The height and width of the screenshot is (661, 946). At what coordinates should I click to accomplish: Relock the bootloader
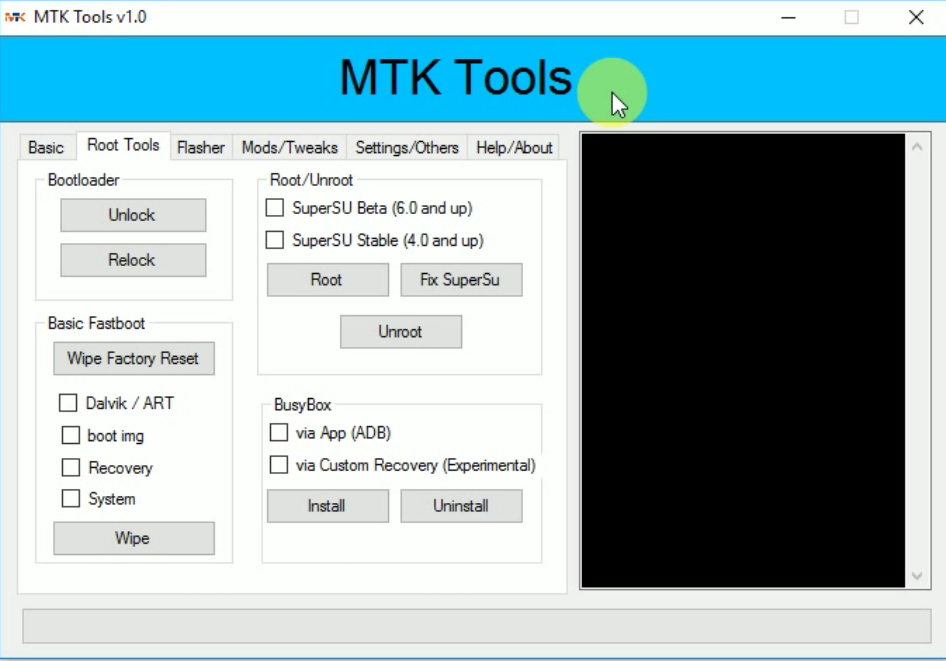133,259
